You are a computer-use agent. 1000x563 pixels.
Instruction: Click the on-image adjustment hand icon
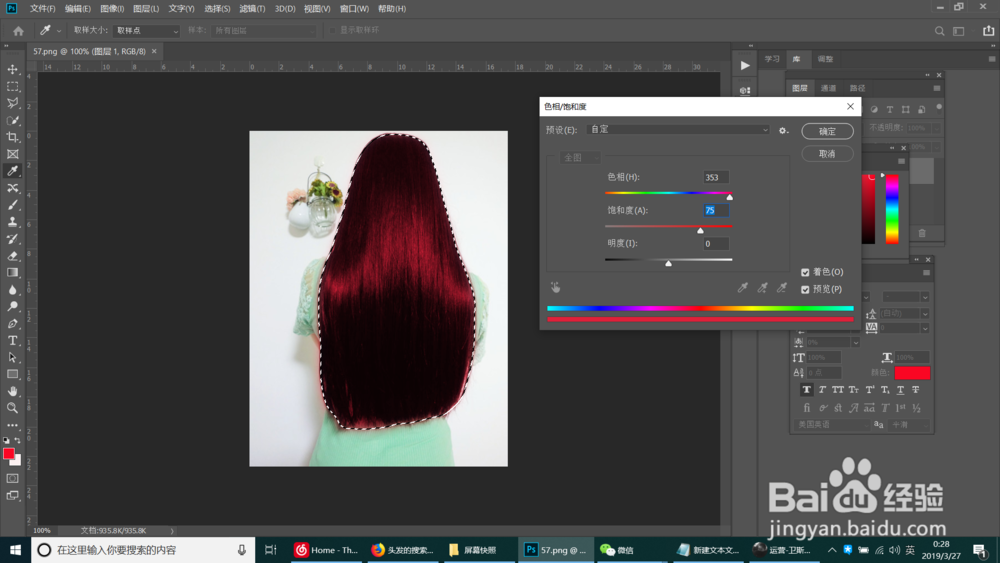(555, 288)
